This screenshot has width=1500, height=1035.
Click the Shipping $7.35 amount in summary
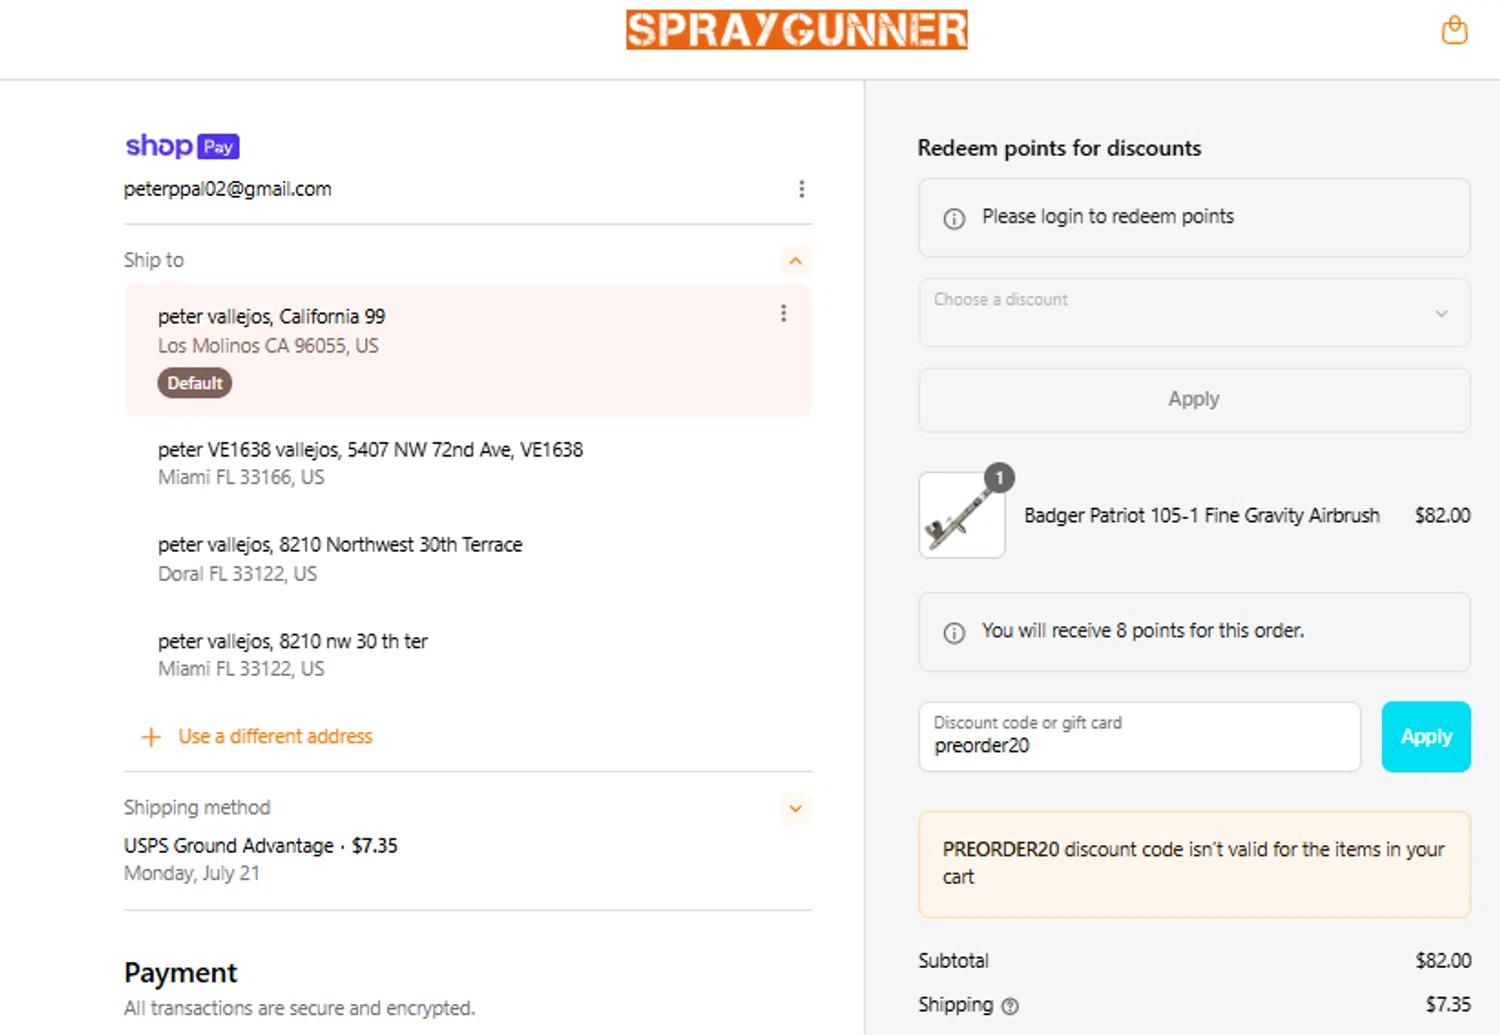[x=1448, y=1004]
